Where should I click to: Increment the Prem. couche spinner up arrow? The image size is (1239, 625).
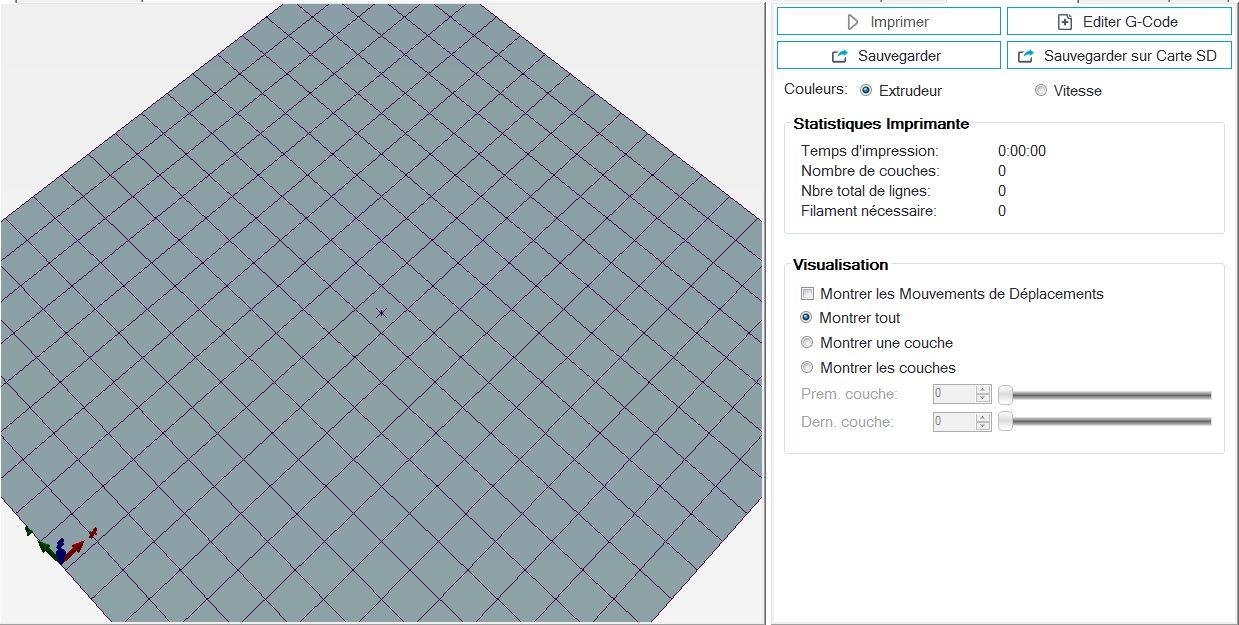[x=984, y=390]
